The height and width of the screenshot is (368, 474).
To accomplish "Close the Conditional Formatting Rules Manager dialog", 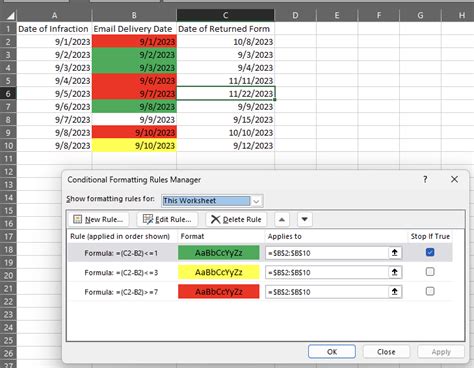I will coord(454,179).
